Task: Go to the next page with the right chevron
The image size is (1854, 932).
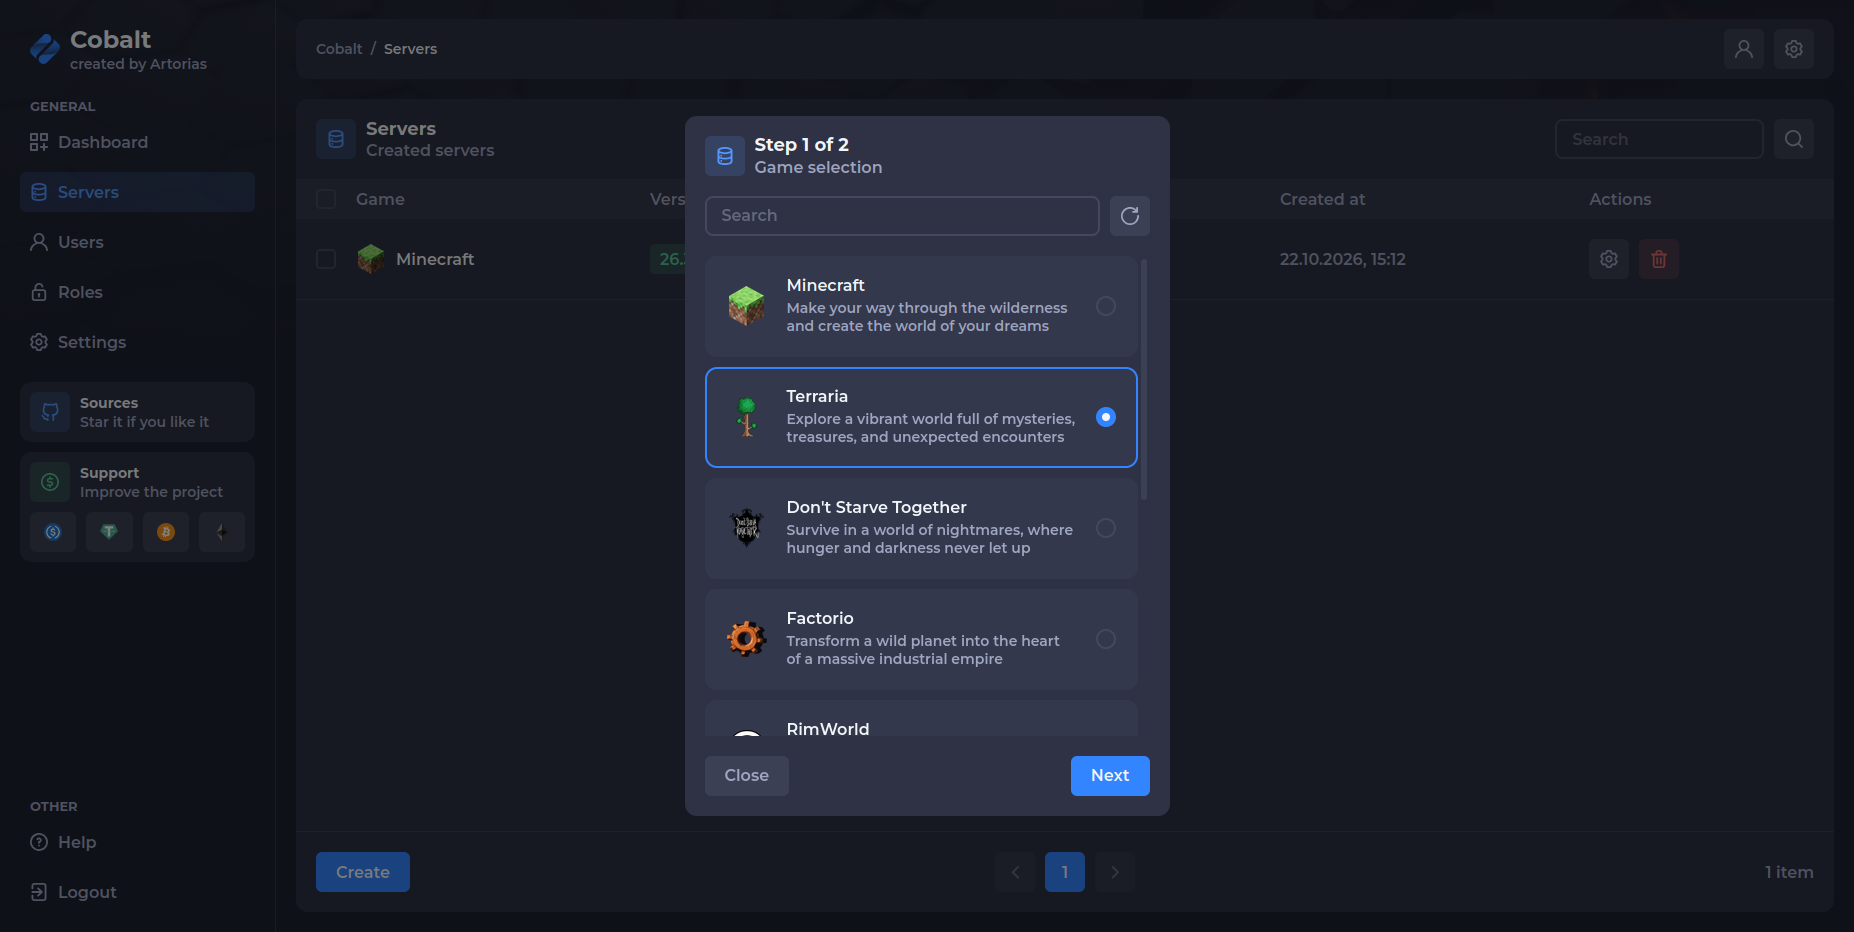Action: 1115,872
